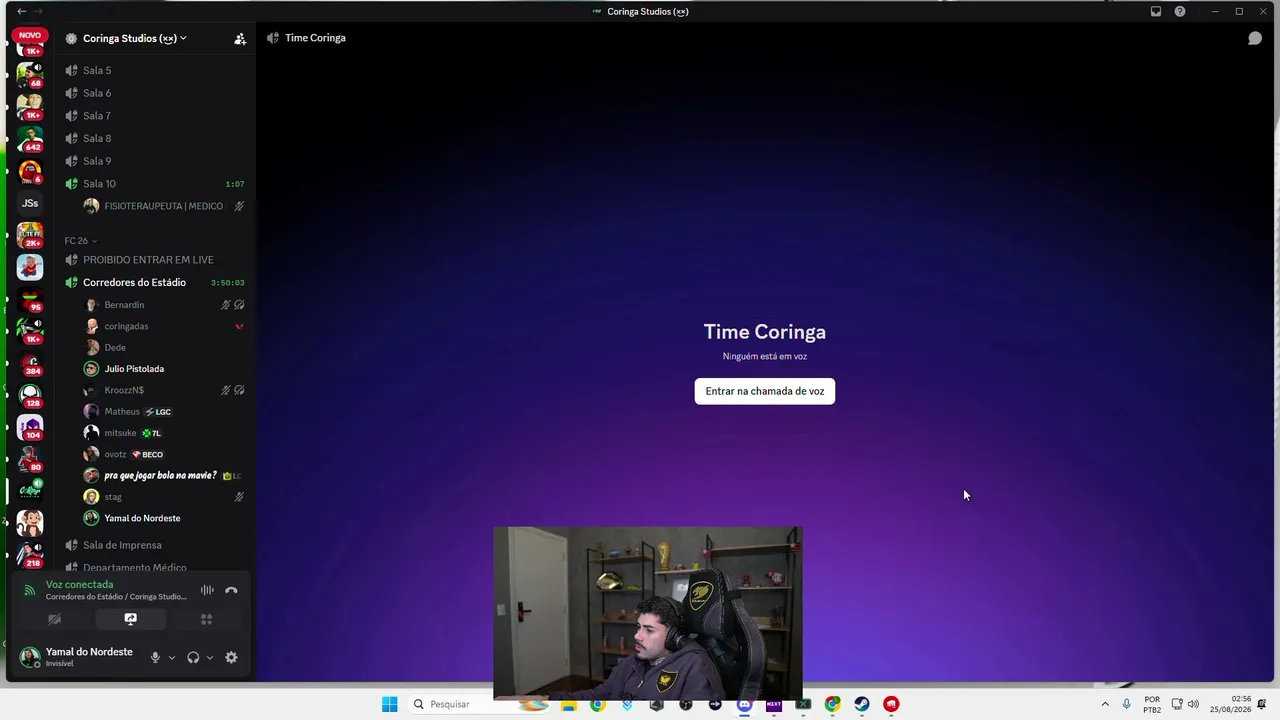Screen dimensions: 1280x720
Task: Click the POR PTB2 keyboard language indicator
Action: [x=1152, y=704]
